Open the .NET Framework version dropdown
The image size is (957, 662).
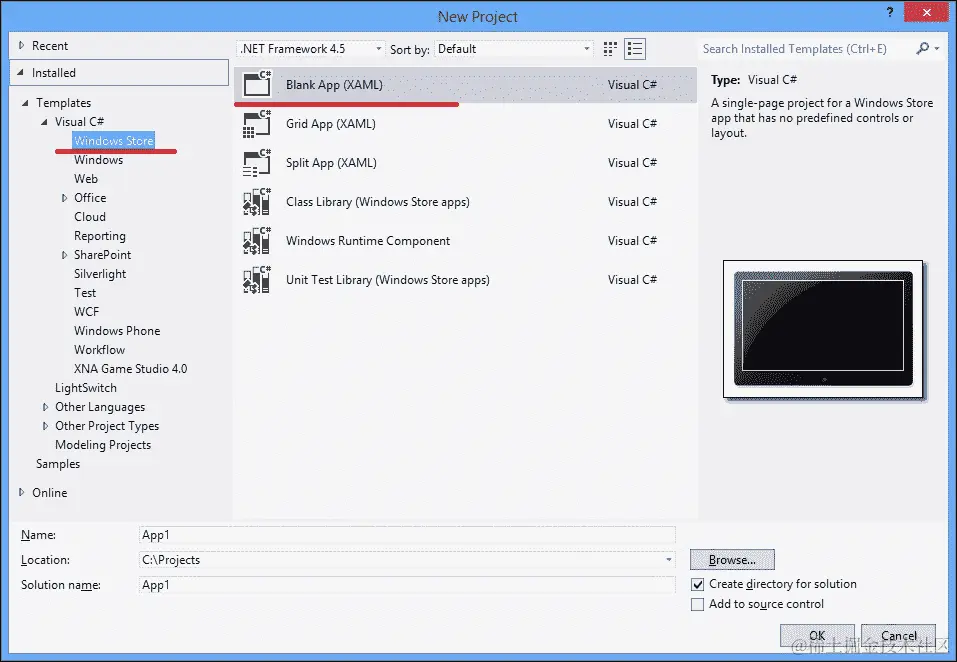[x=311, y=49]
